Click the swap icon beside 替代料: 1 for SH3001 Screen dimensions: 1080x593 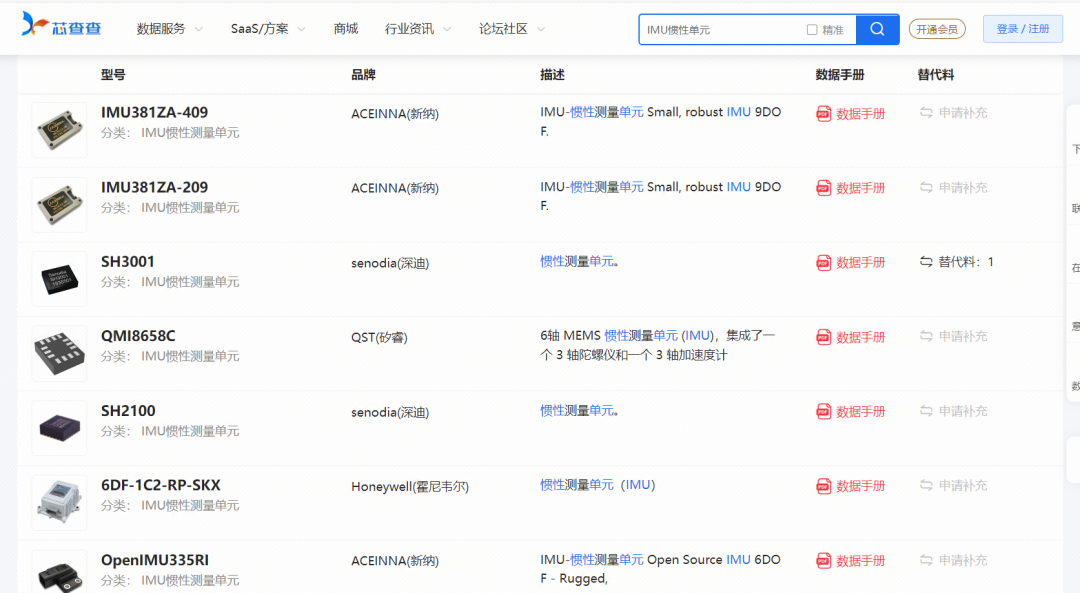coord(926,262)
